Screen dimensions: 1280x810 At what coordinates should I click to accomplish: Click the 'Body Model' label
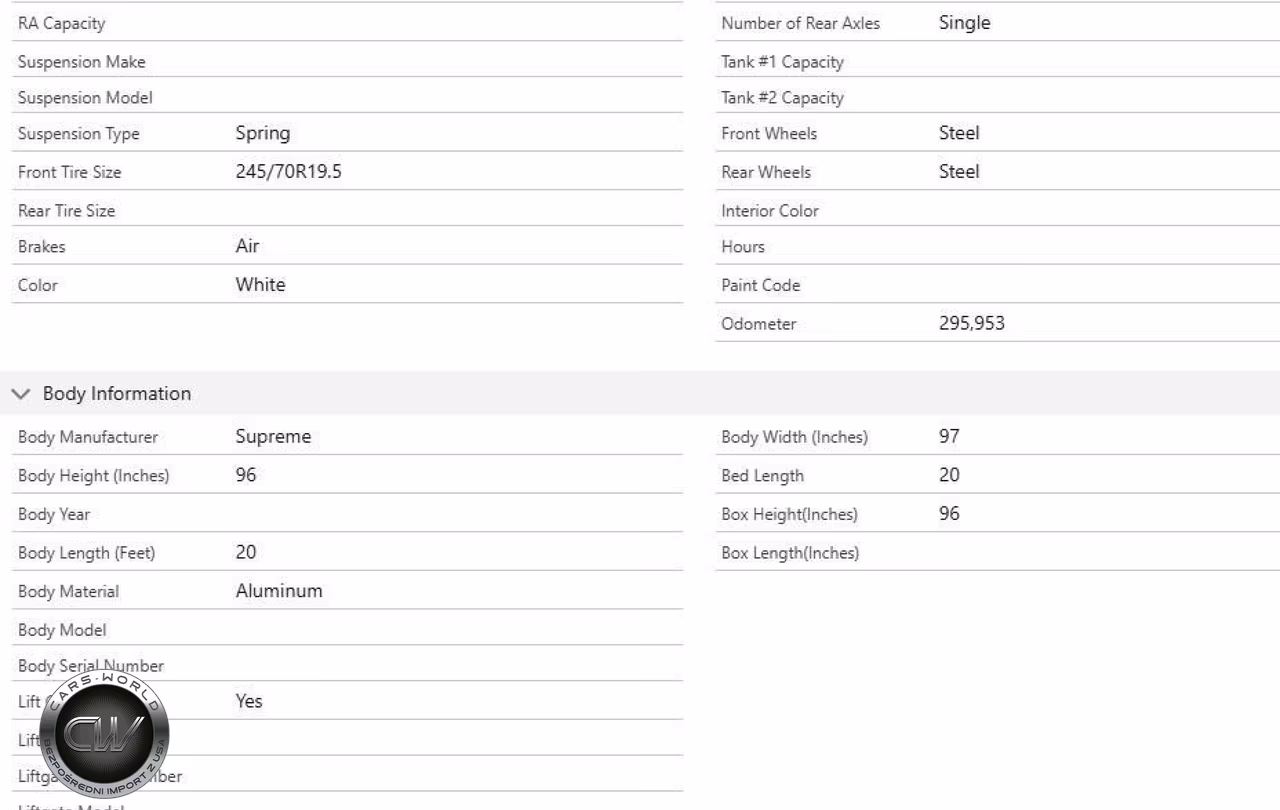coord(62,630)
